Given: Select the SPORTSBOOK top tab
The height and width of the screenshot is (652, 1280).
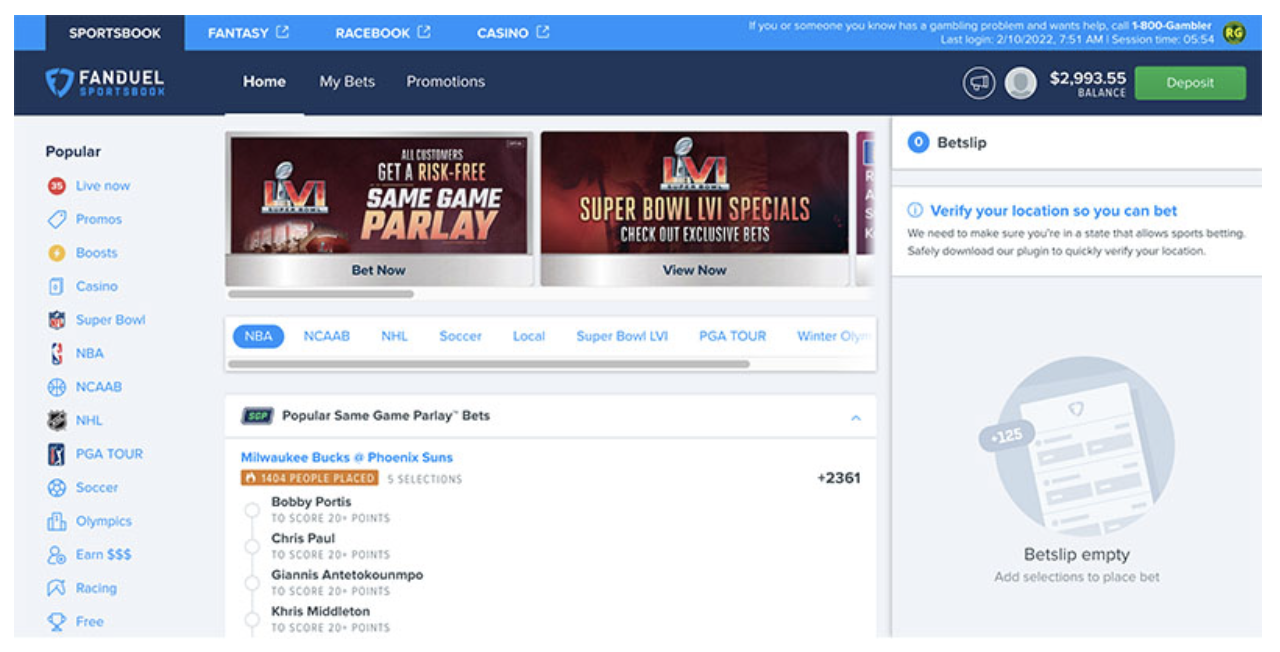Looking at the screenshot, I should coord(115,33).
